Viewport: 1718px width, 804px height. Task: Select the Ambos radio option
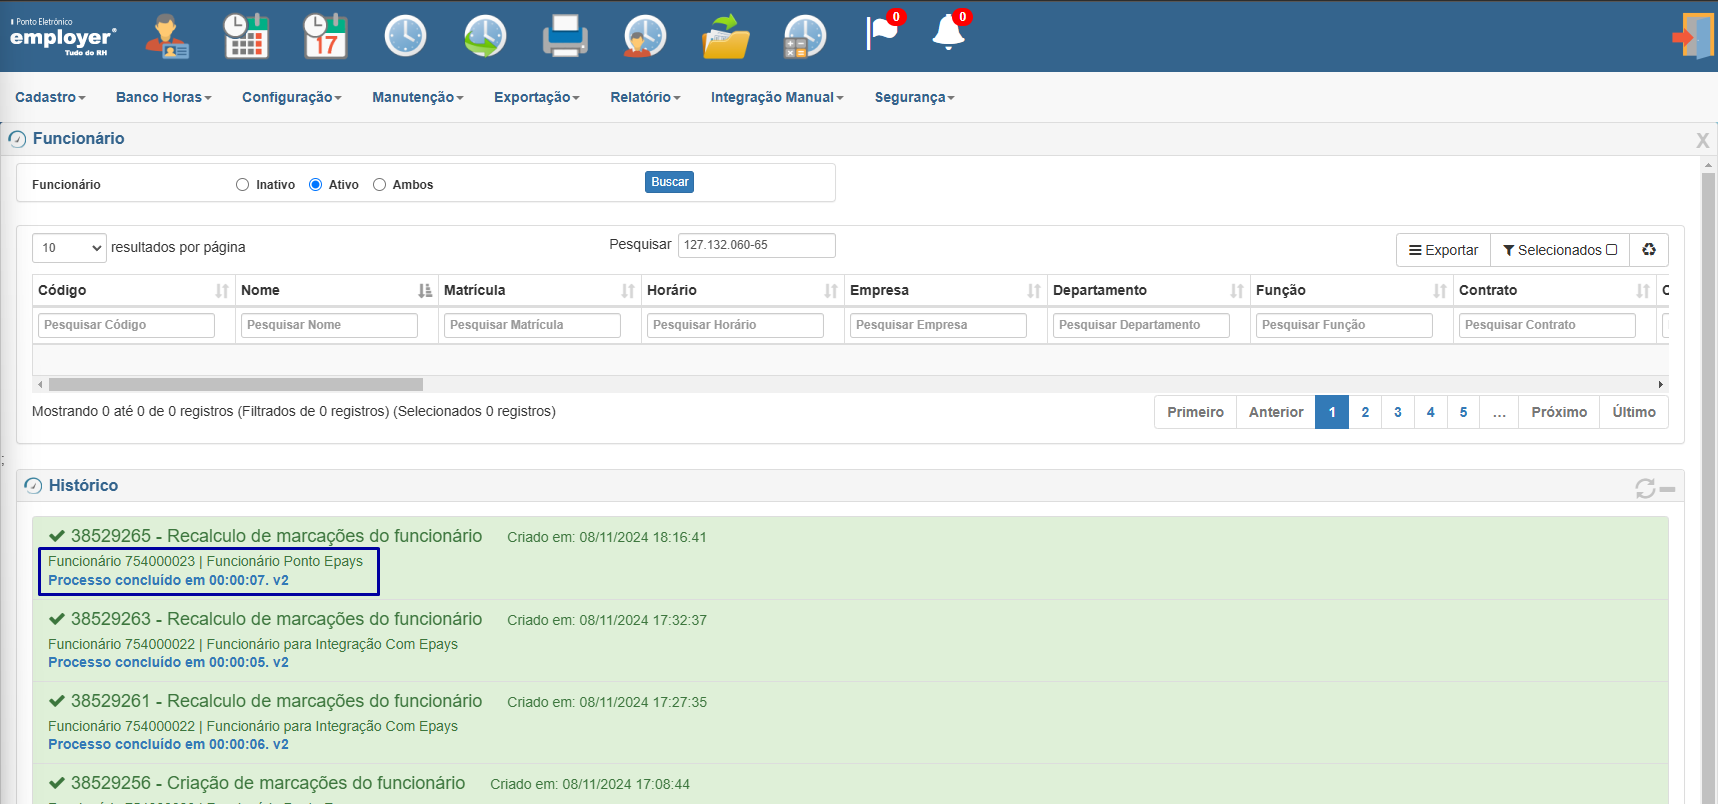[379, 184]
